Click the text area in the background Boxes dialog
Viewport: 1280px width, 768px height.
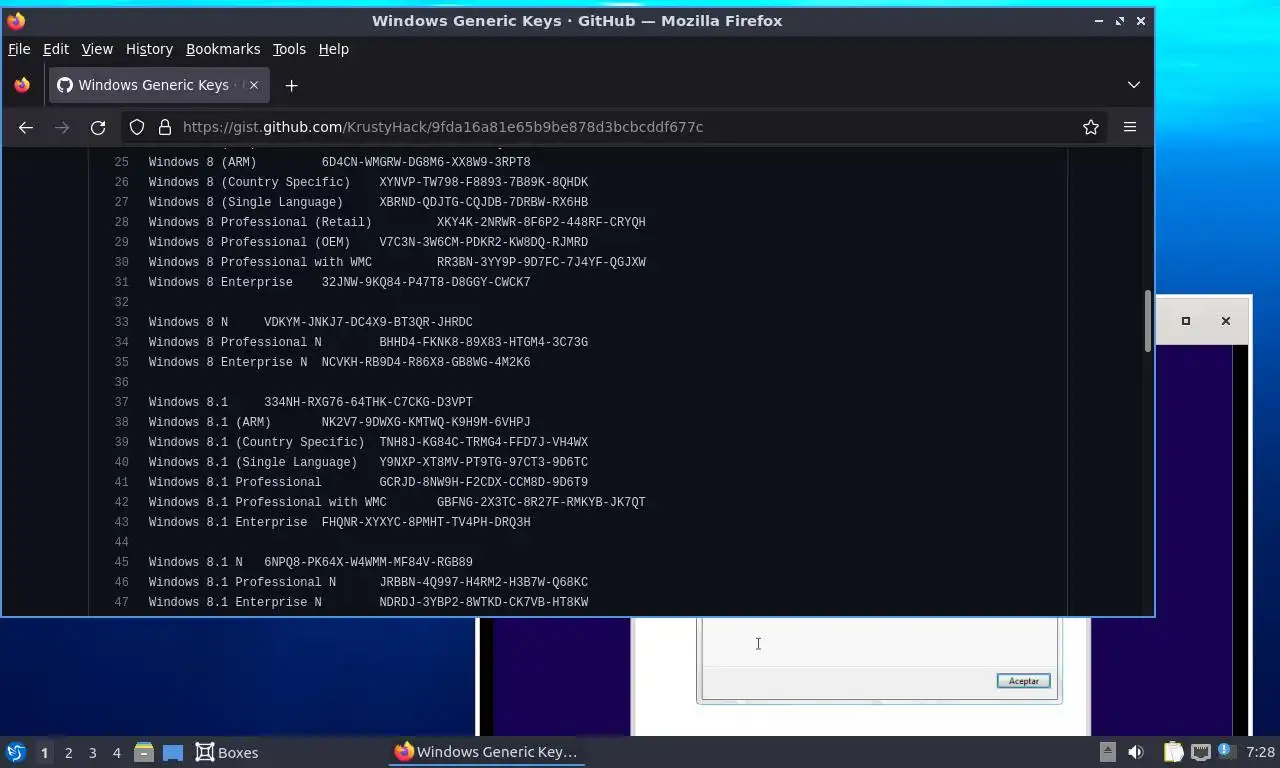[x=879, y=642]
